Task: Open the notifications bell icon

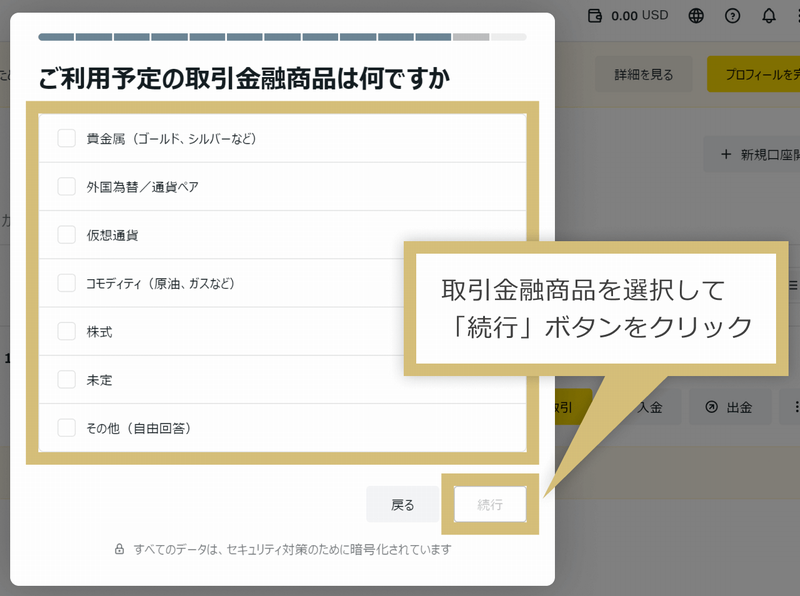Action: tap(769, 16)
